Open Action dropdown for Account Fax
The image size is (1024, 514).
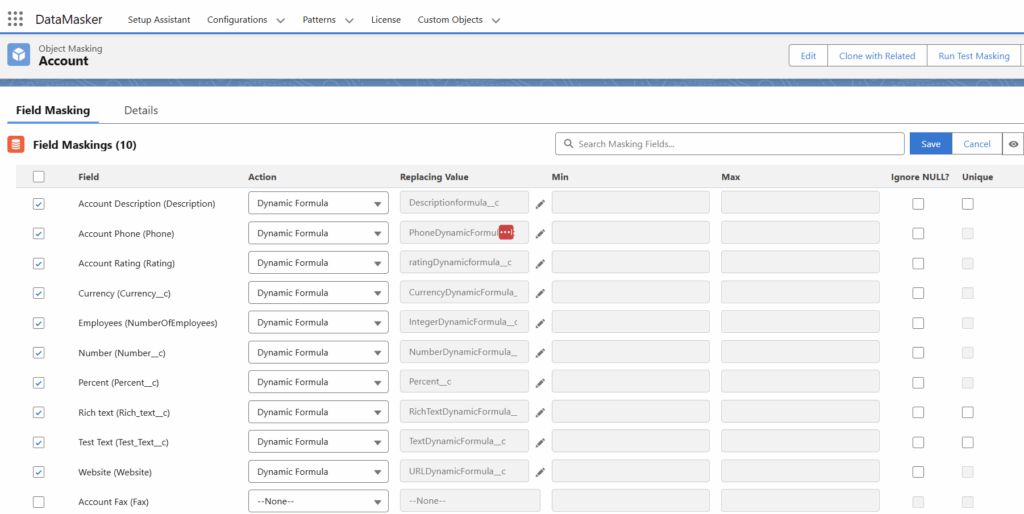click(x=318, y=501)
